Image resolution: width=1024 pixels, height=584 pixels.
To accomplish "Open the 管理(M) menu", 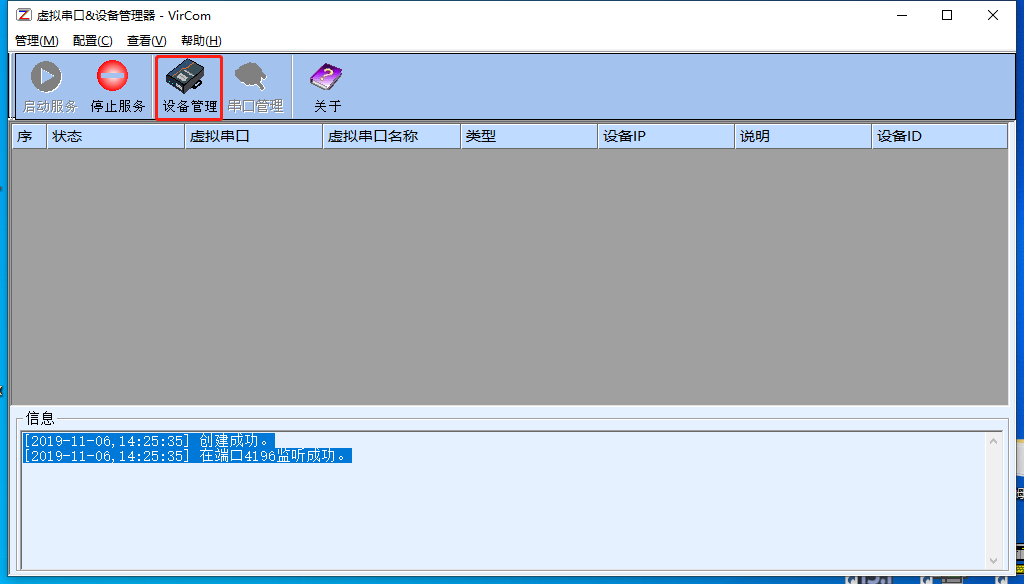I will coord(34,40).
